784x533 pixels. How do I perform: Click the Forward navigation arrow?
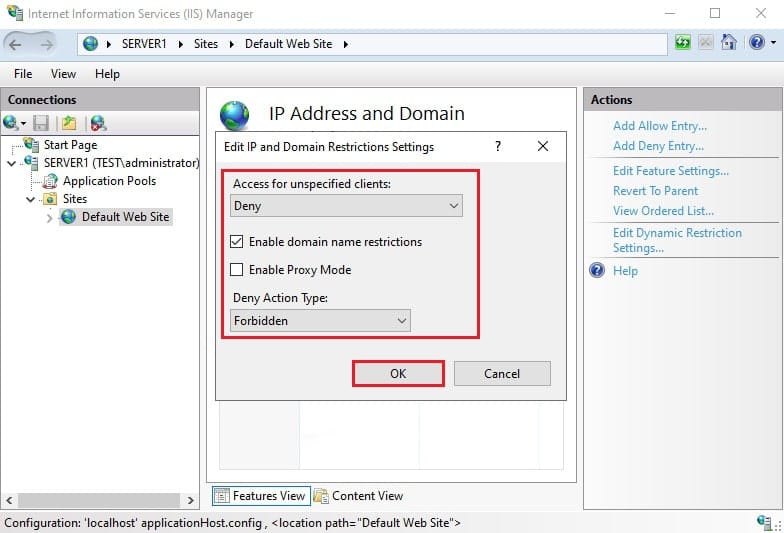[46, 44]
